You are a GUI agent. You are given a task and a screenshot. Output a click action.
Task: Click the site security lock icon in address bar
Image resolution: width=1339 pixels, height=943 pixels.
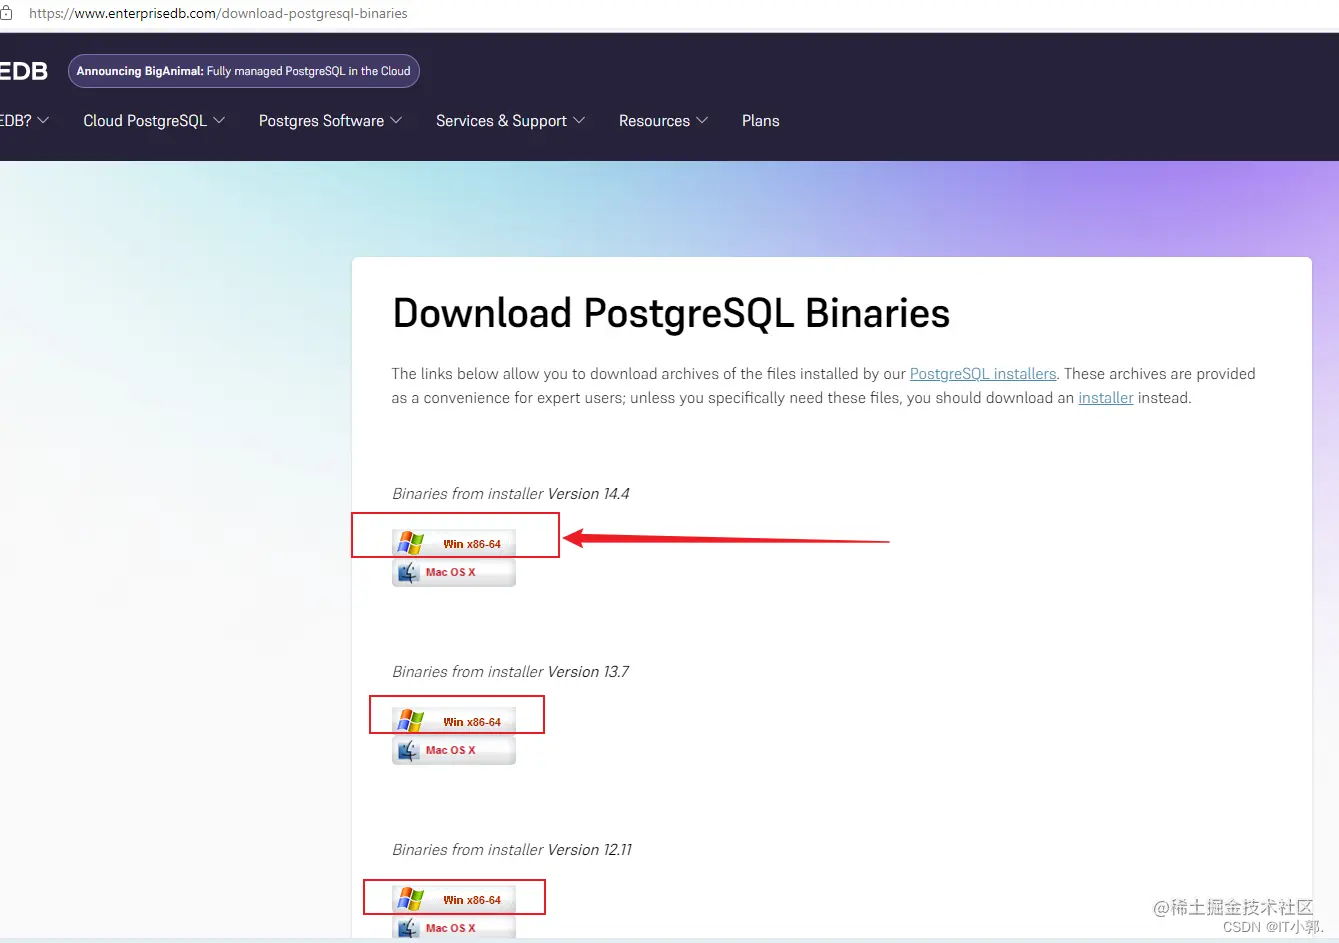(x=6, y=14)
